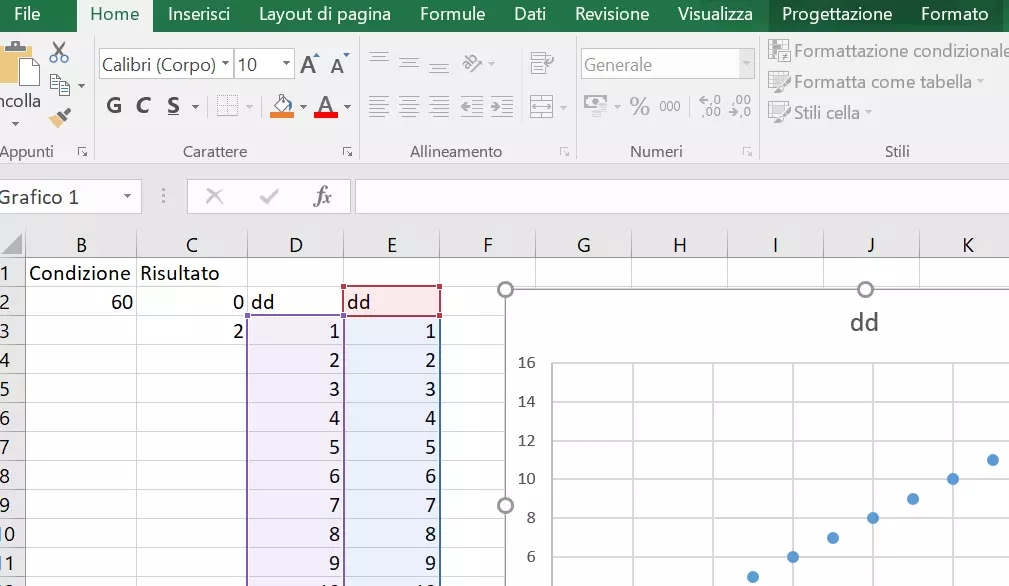The width and height of the screenshot is (1009, 586).
Task: Open the Generale number format dropdown
Action: click(745, 64)
